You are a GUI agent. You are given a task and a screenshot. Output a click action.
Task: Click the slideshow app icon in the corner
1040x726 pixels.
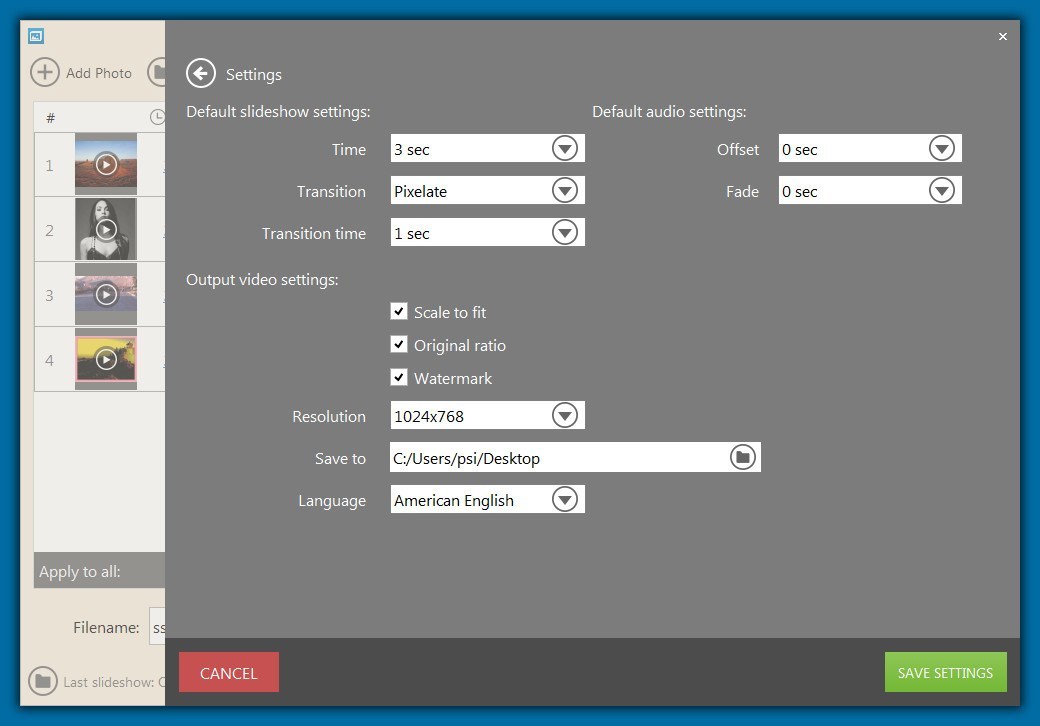(x=36, y=35)
